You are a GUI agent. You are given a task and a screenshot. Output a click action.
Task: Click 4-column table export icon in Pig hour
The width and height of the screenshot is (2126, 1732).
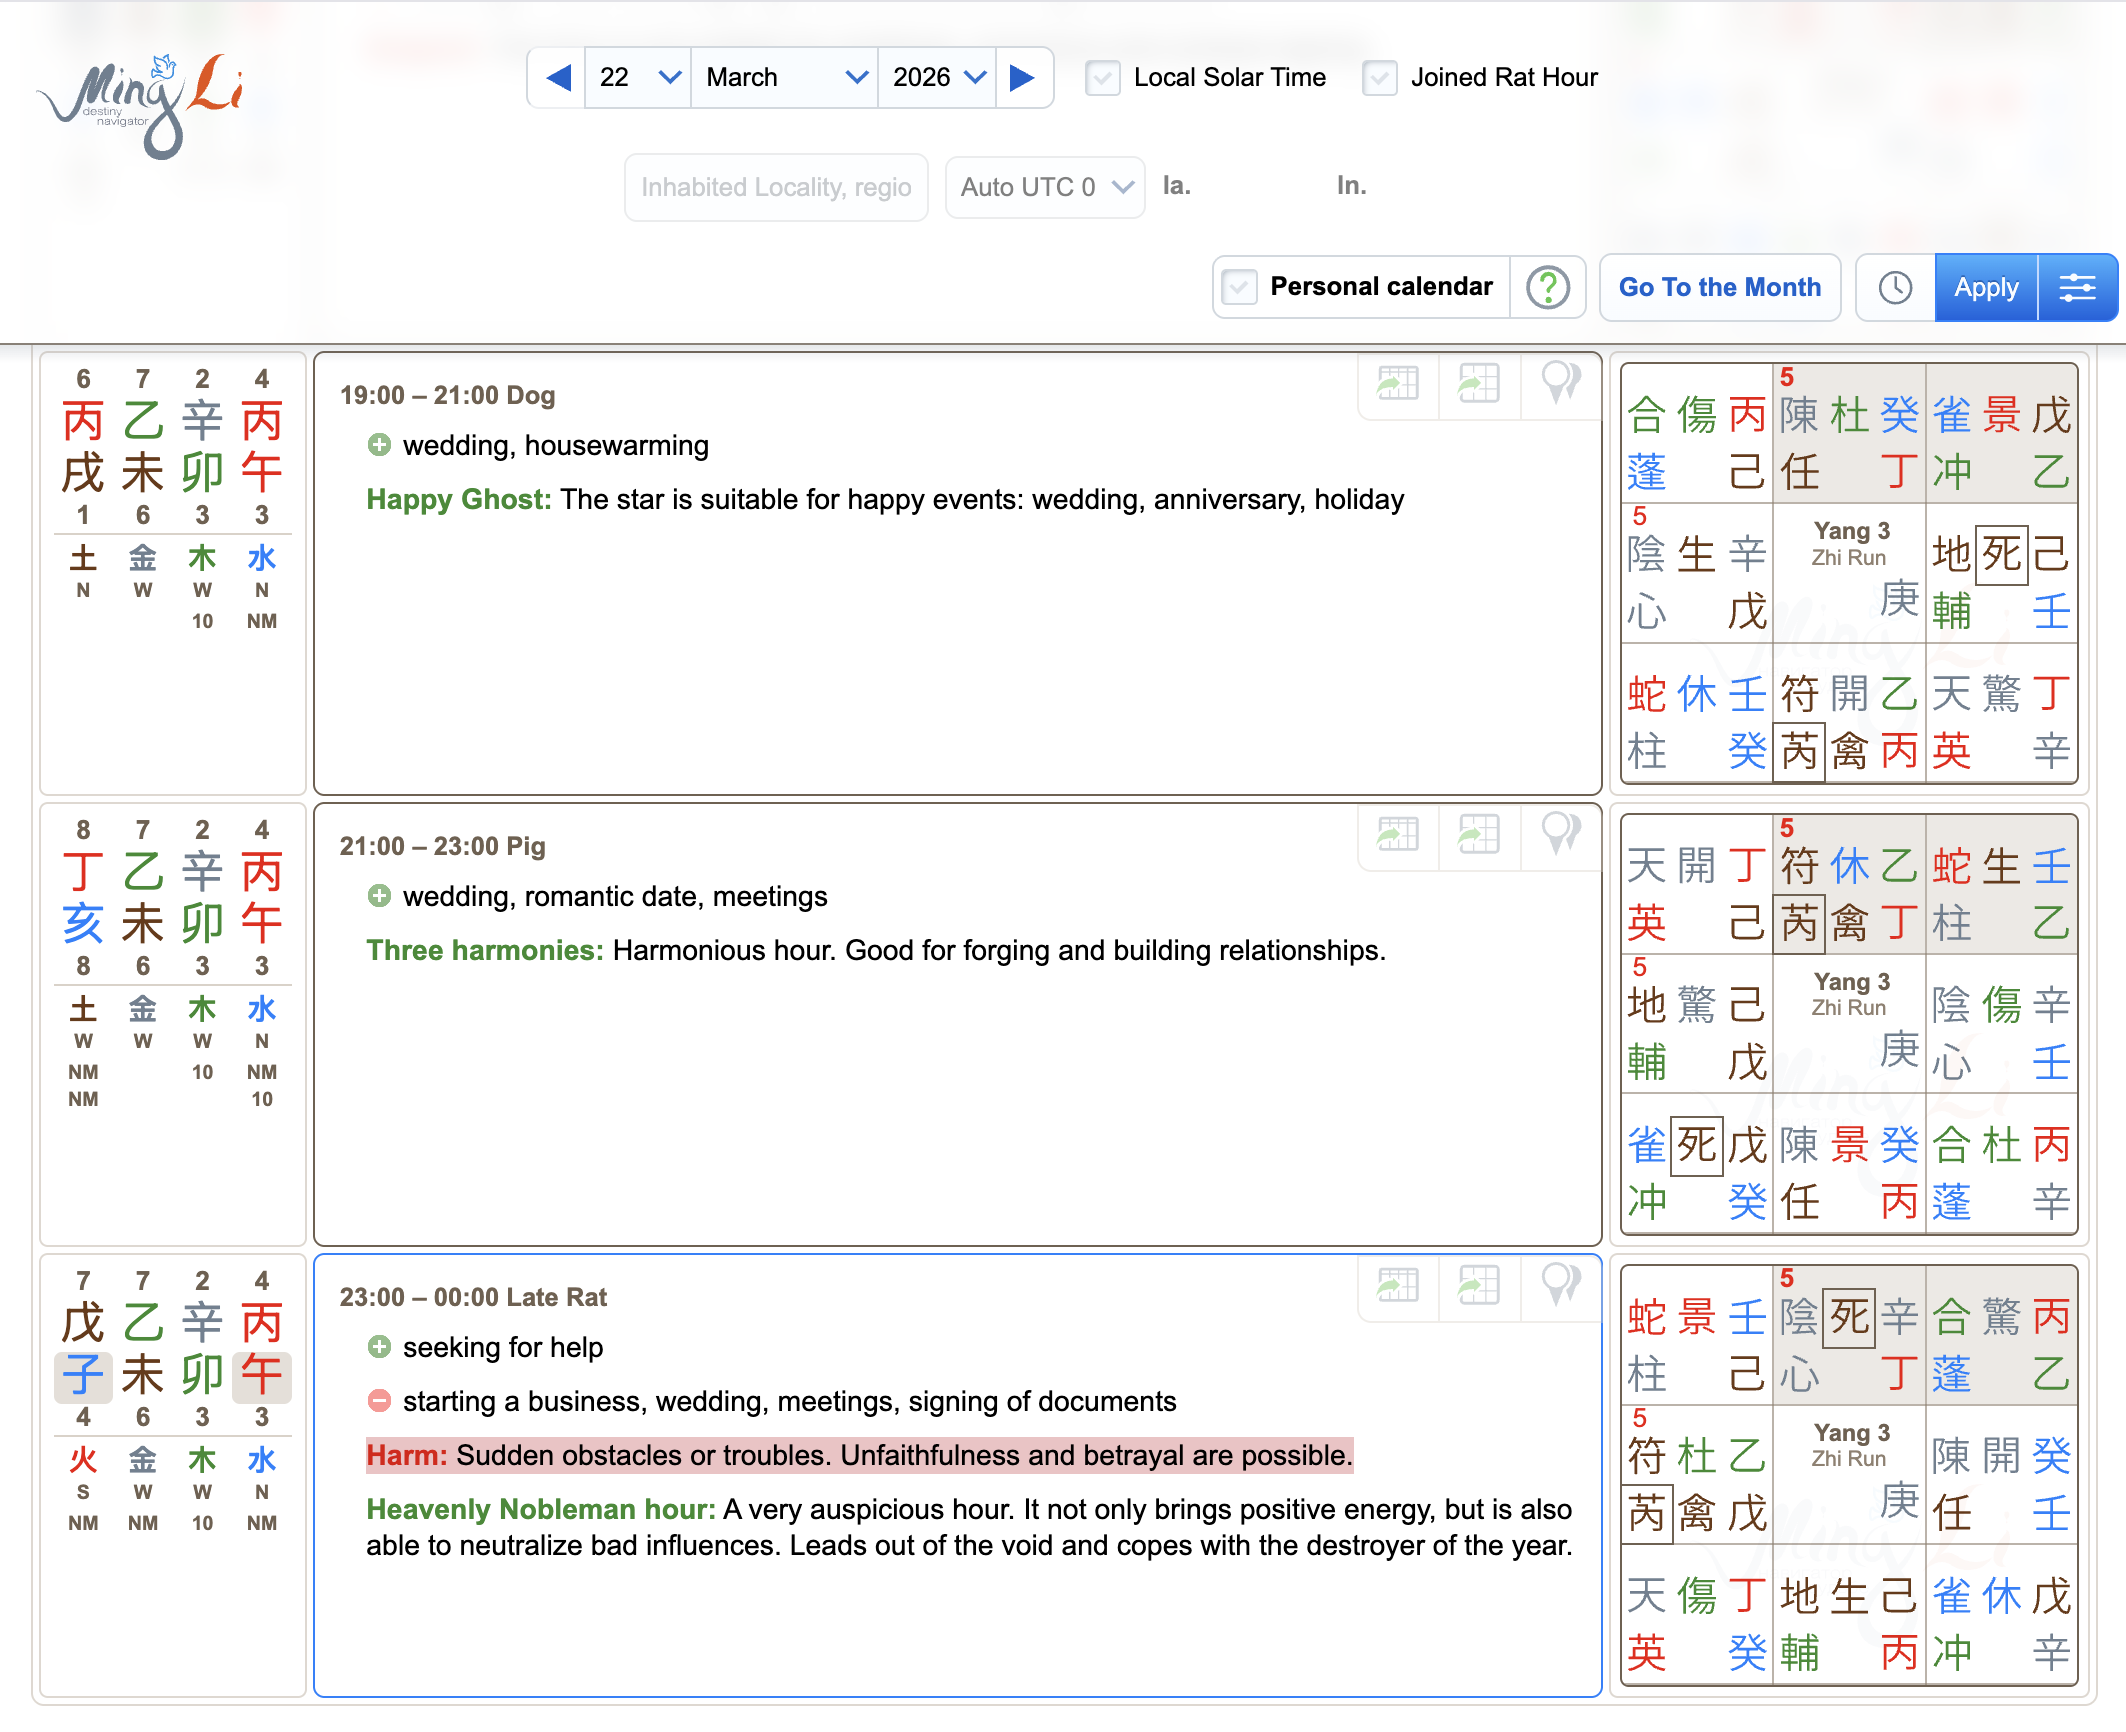tap(1398, 834)
